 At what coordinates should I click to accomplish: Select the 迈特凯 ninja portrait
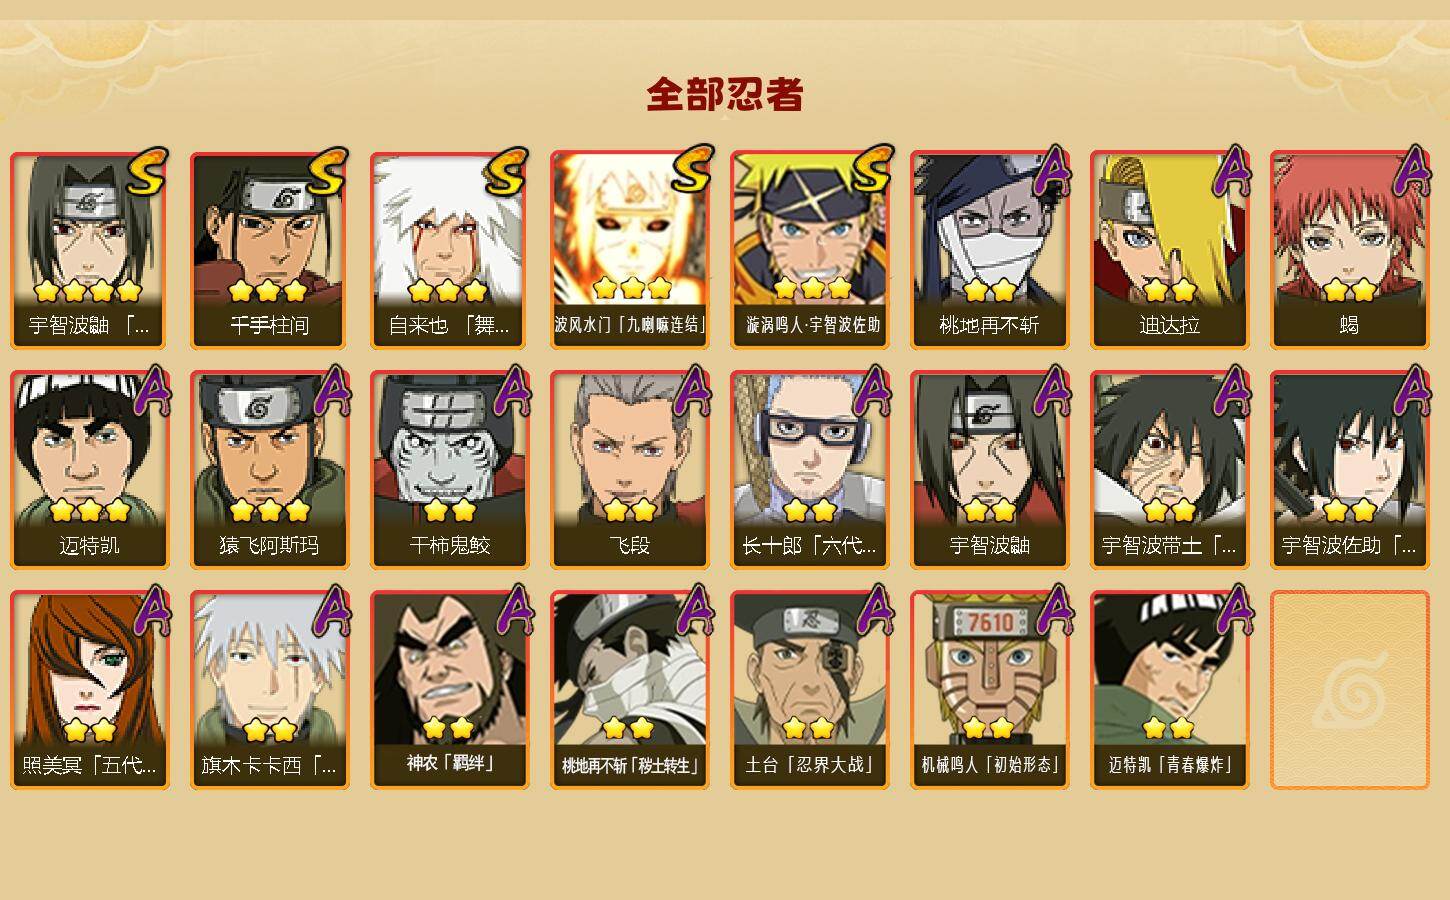coord(89,470)
